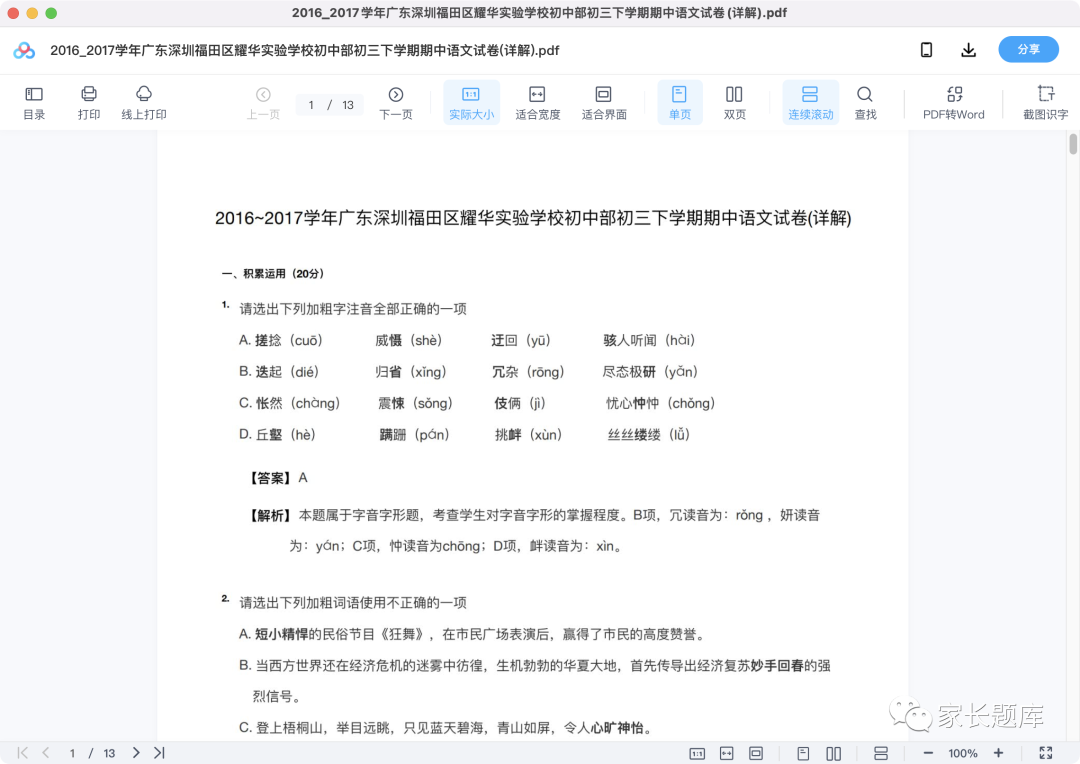
Task: Zoom in with the plus button
Action: tap(999, 753)
